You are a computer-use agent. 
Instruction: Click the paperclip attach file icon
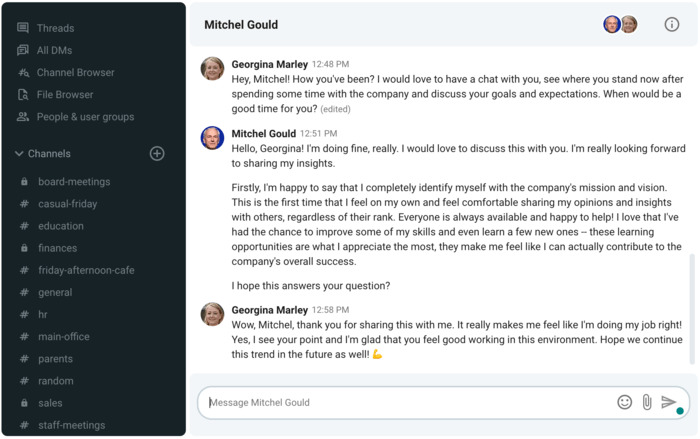pos(646,402)
